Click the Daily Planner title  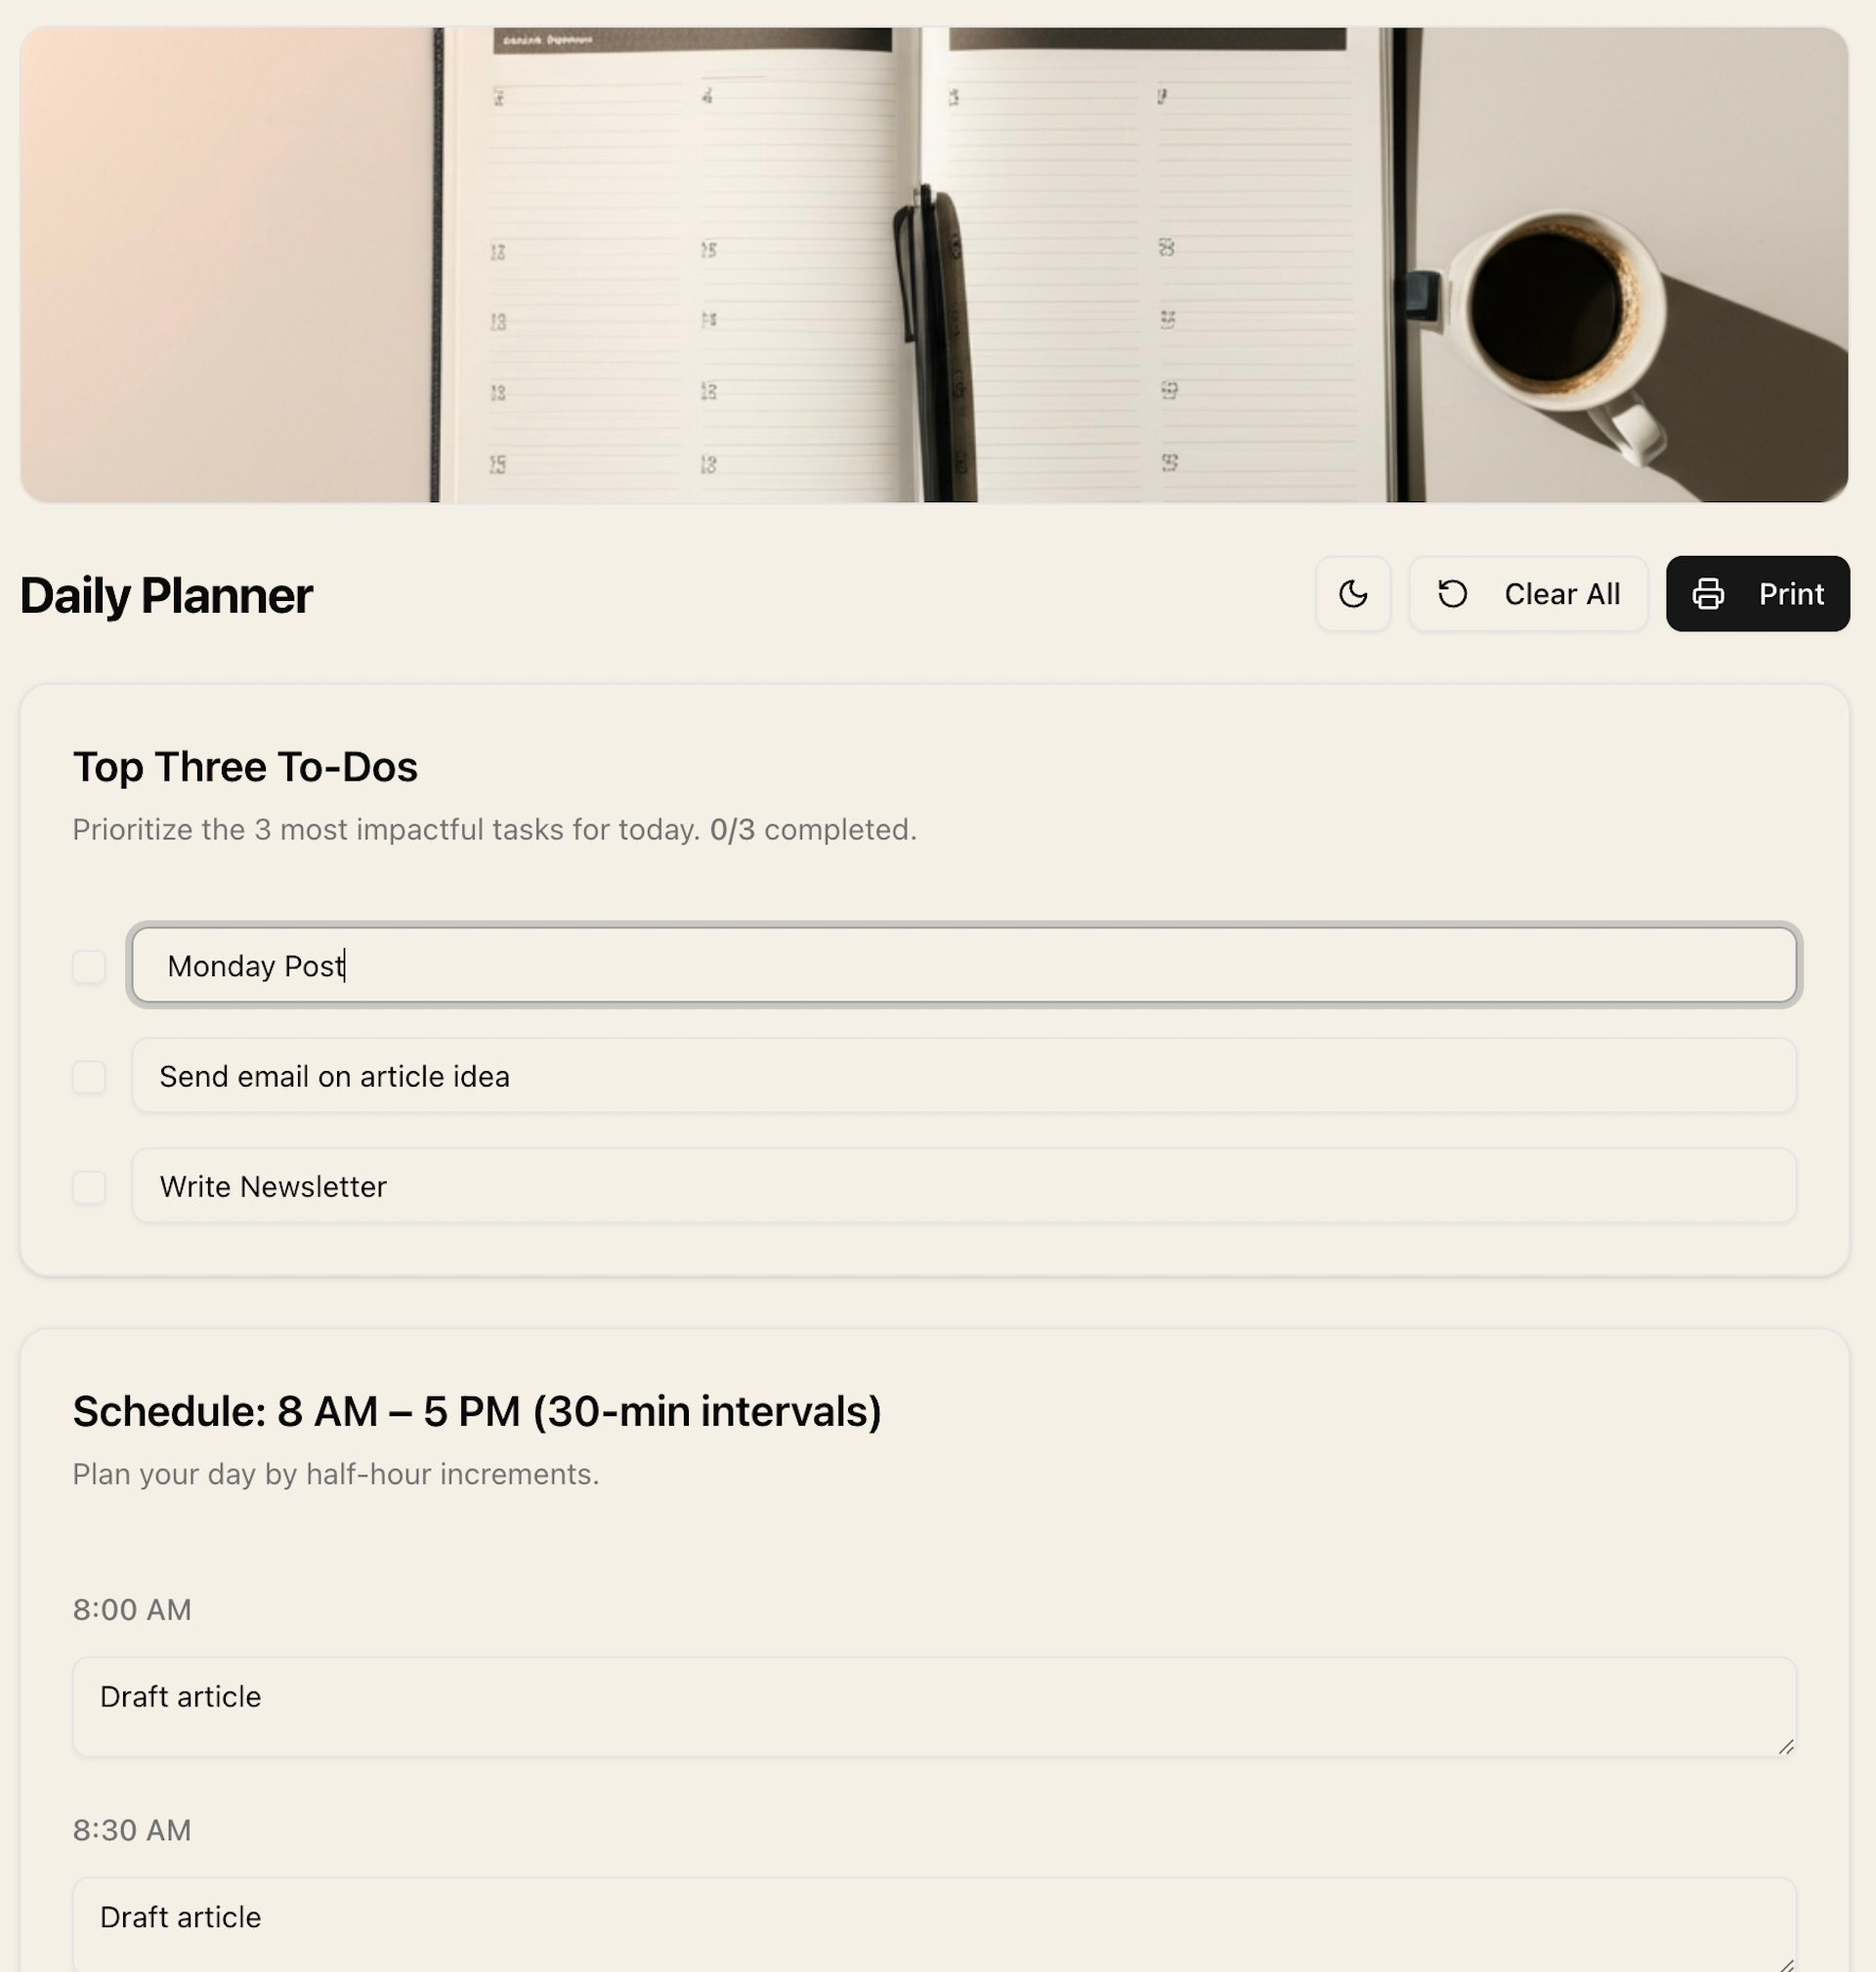point(166,595)
